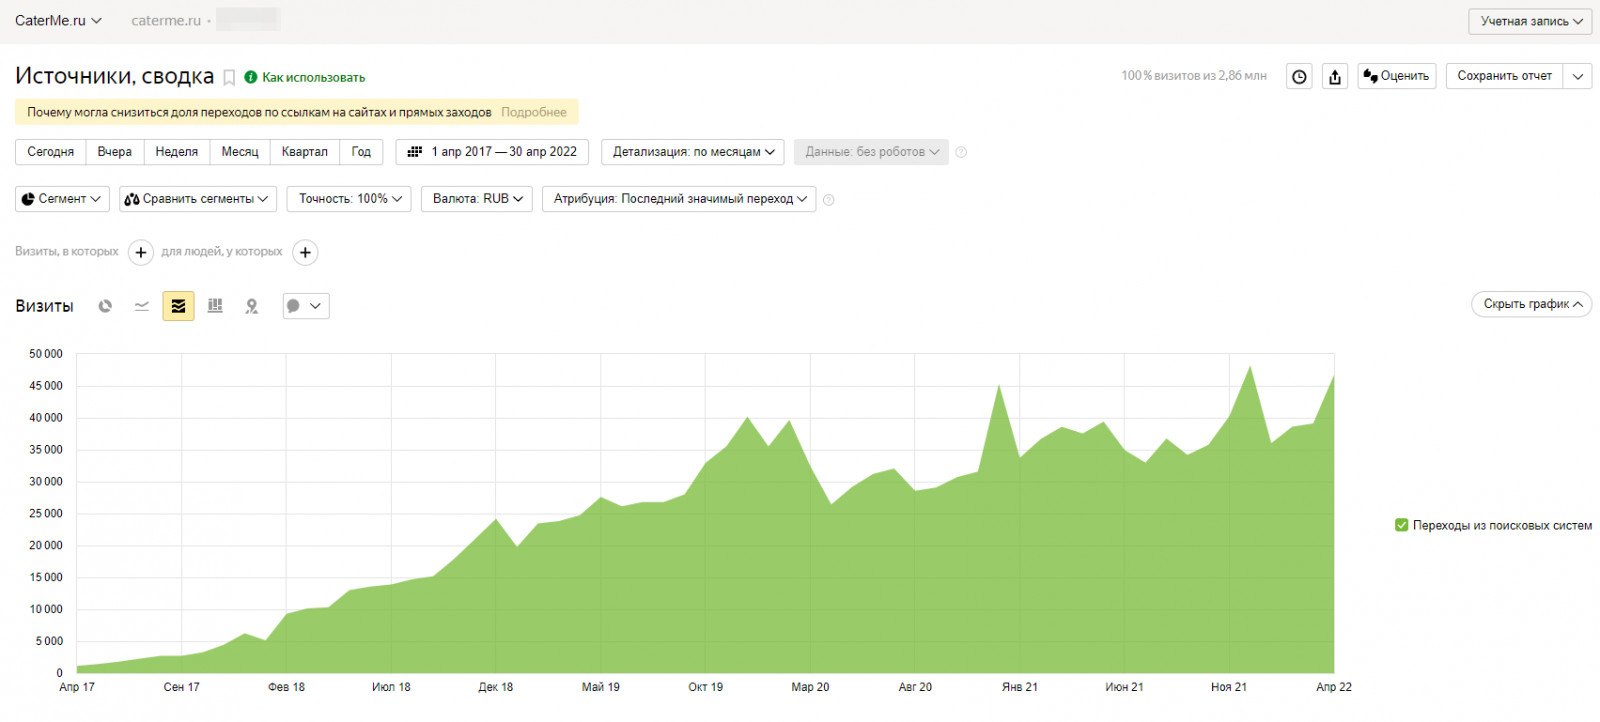Screen dimensions: 1600x722
Task: Click the Визиты metric heading
Action: 44,306
